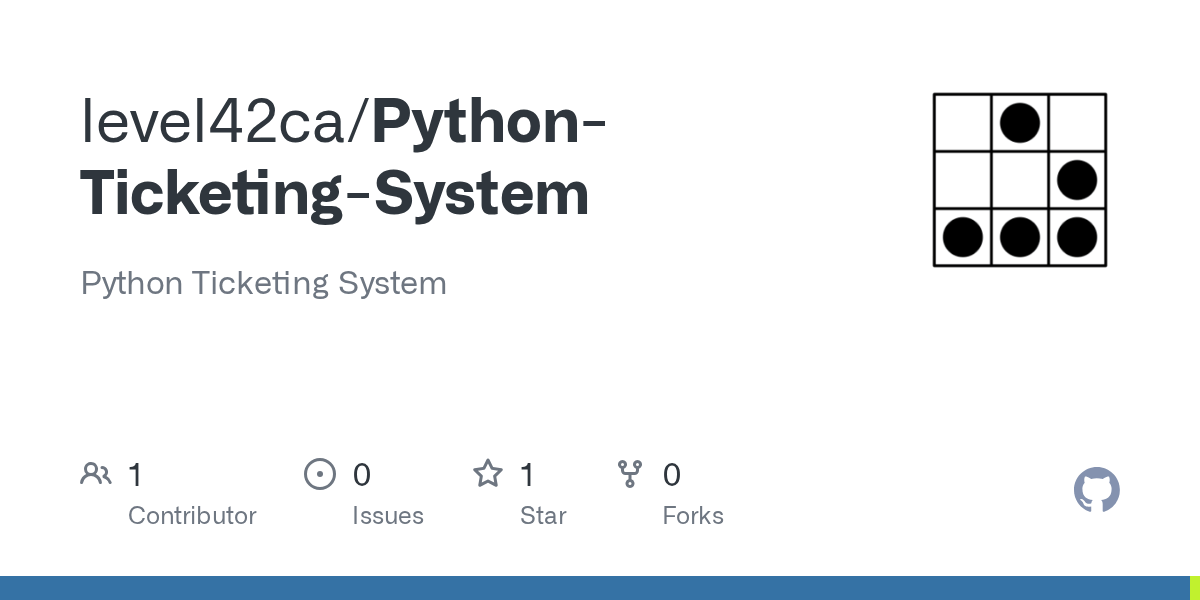Click the "Star" label
Viewport: 1200px width, 600px height.
pyautogui.click(x=543, y=516)
